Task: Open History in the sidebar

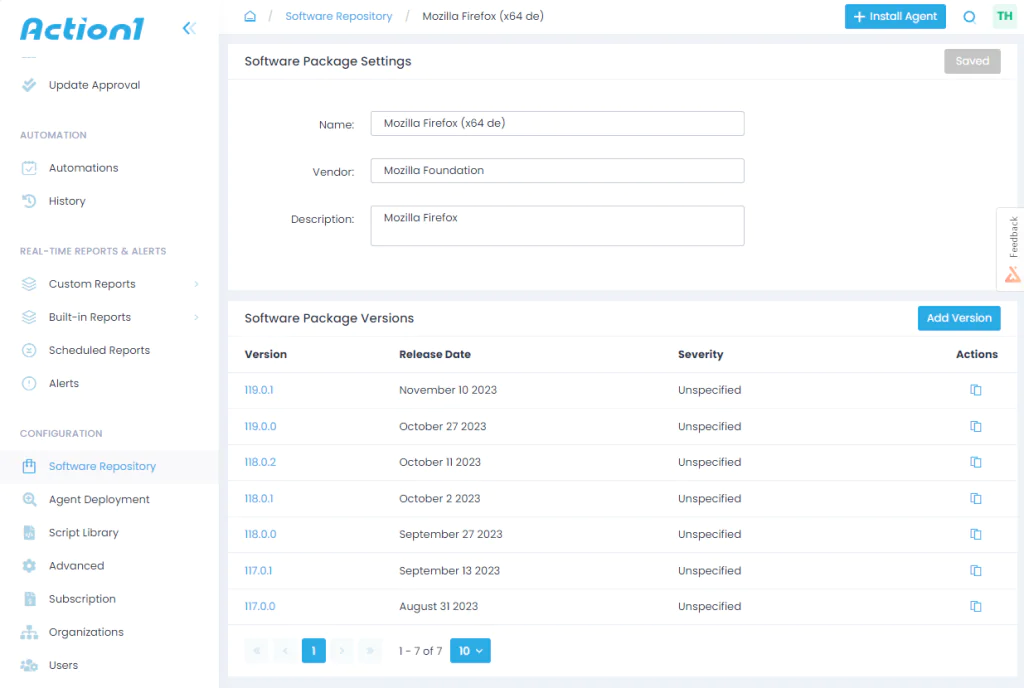Action: click(x=67, y=201)
